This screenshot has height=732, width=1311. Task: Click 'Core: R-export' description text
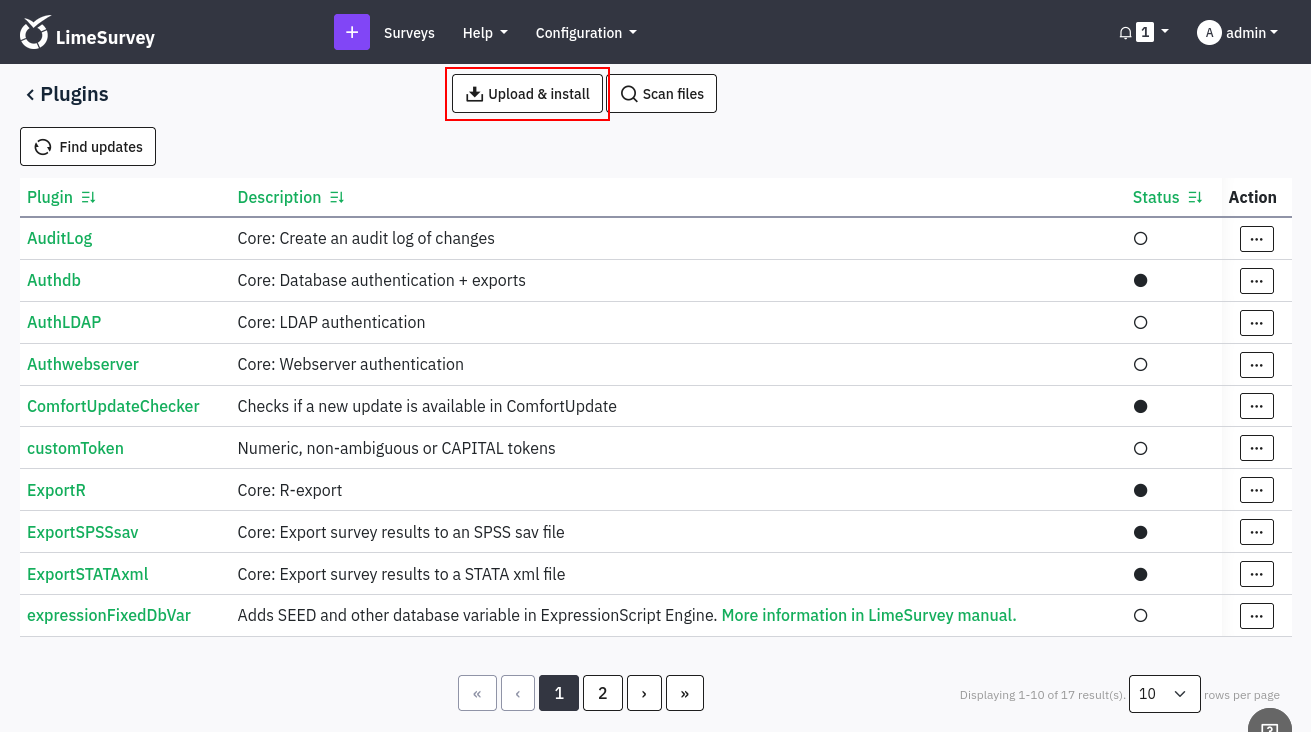click(290, 491)
